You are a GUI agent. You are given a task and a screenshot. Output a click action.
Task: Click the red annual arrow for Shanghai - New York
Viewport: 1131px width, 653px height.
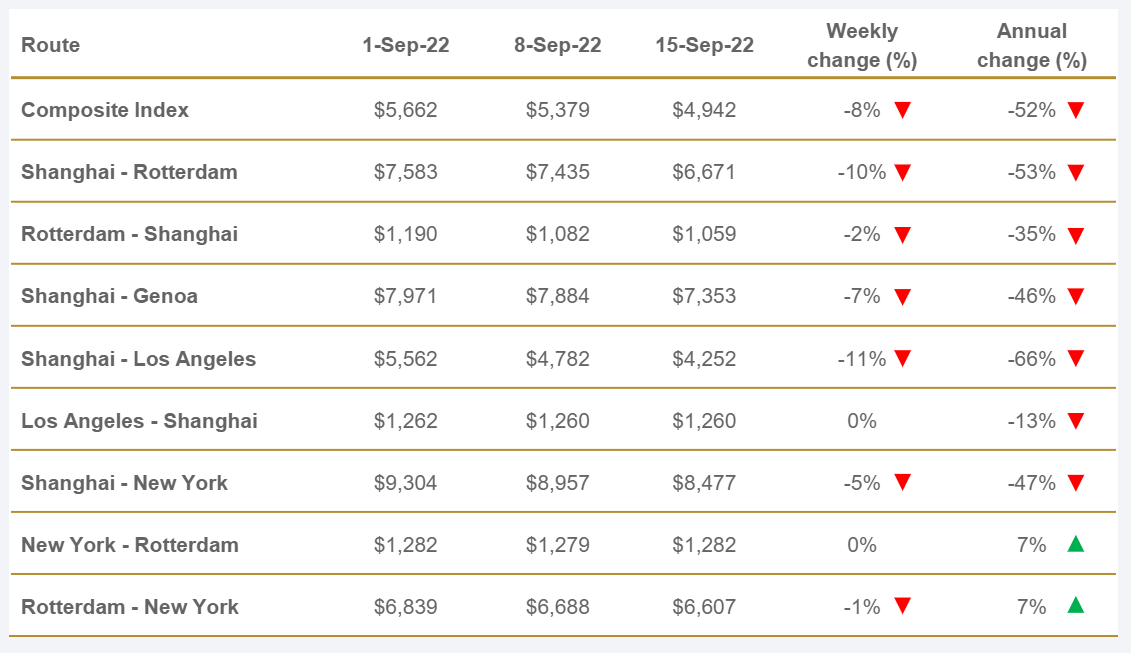[1076, 483]
